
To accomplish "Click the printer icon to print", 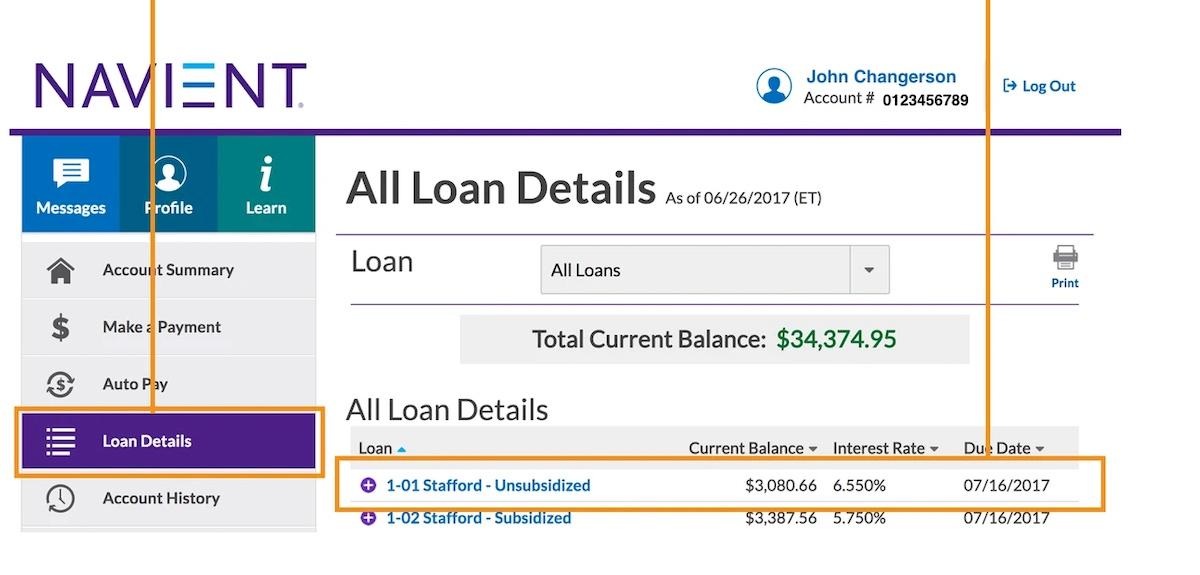I will (x=1065, y=259).
